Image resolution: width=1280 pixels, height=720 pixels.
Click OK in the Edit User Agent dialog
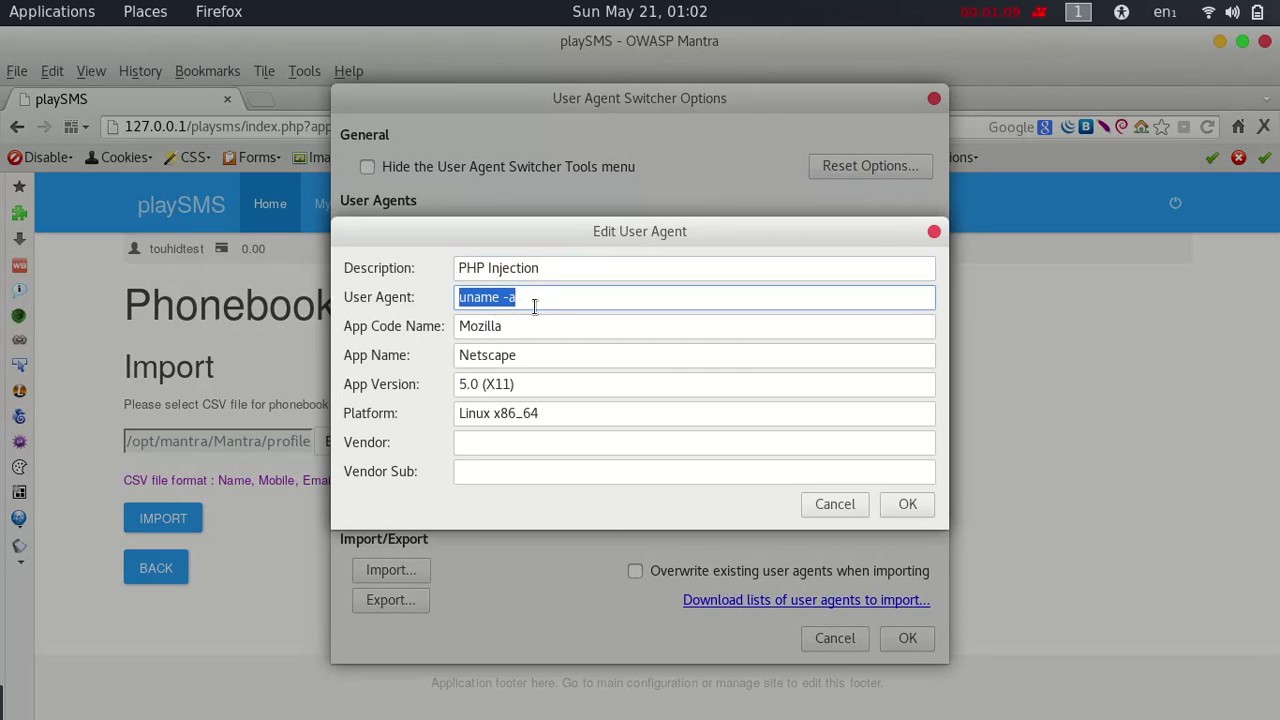(x=907, y=504)
